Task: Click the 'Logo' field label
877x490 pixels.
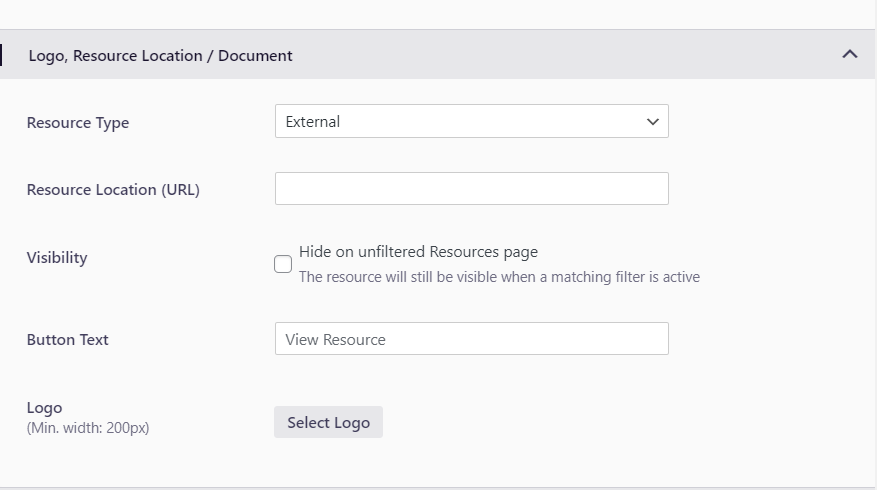Action: click(45, 408)
